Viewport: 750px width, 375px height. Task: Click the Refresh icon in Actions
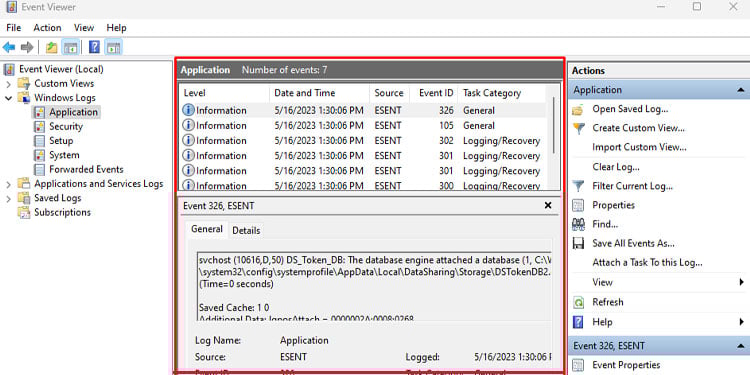(578, 302)
